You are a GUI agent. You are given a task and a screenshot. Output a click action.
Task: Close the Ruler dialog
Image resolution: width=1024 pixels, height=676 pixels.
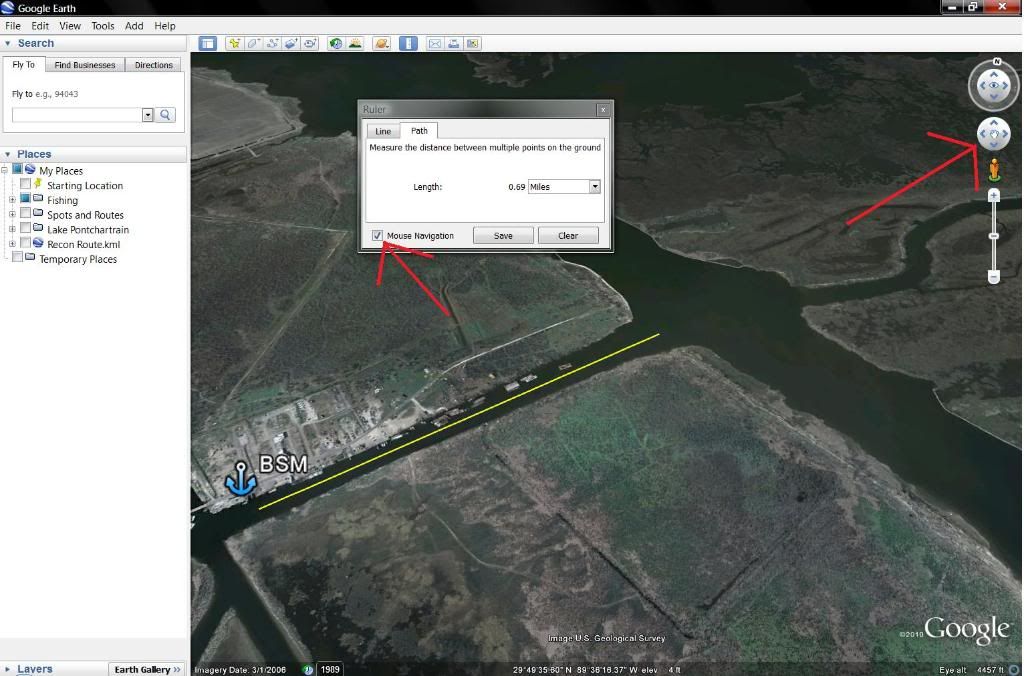point(603,110)
